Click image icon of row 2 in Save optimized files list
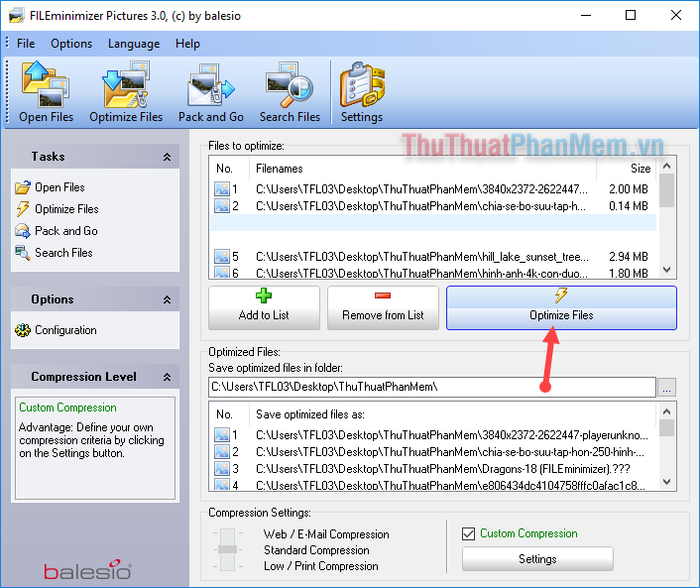700x588 pixels. (221, 451)
